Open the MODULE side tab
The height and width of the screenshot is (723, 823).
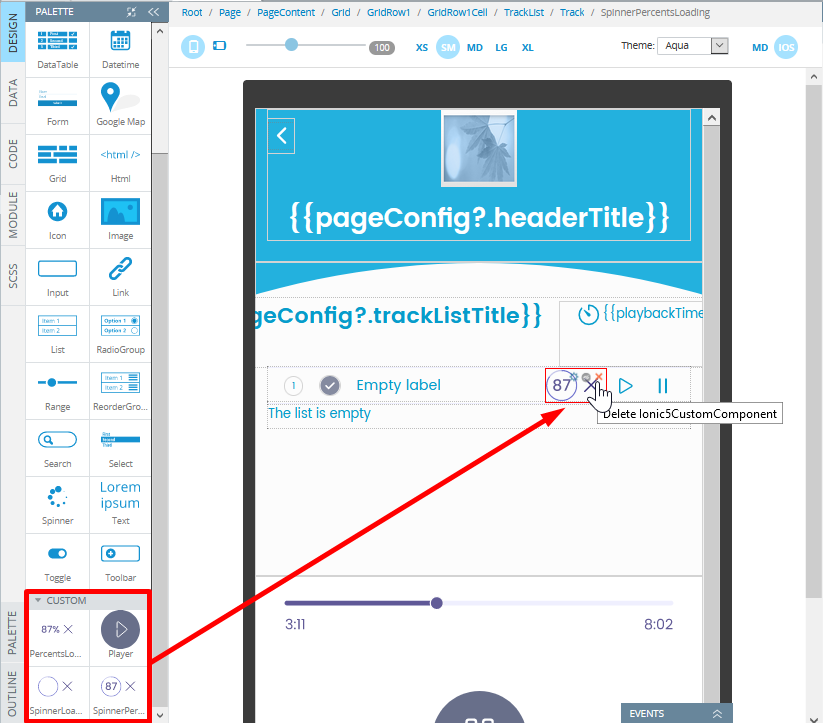pos(13,215)
